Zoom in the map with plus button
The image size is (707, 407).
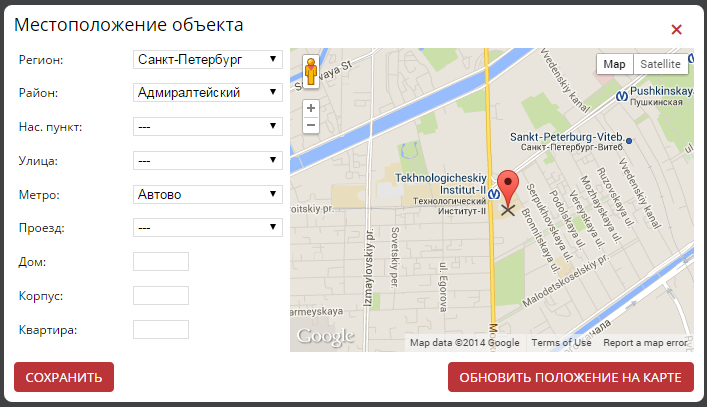coord(311,107)
